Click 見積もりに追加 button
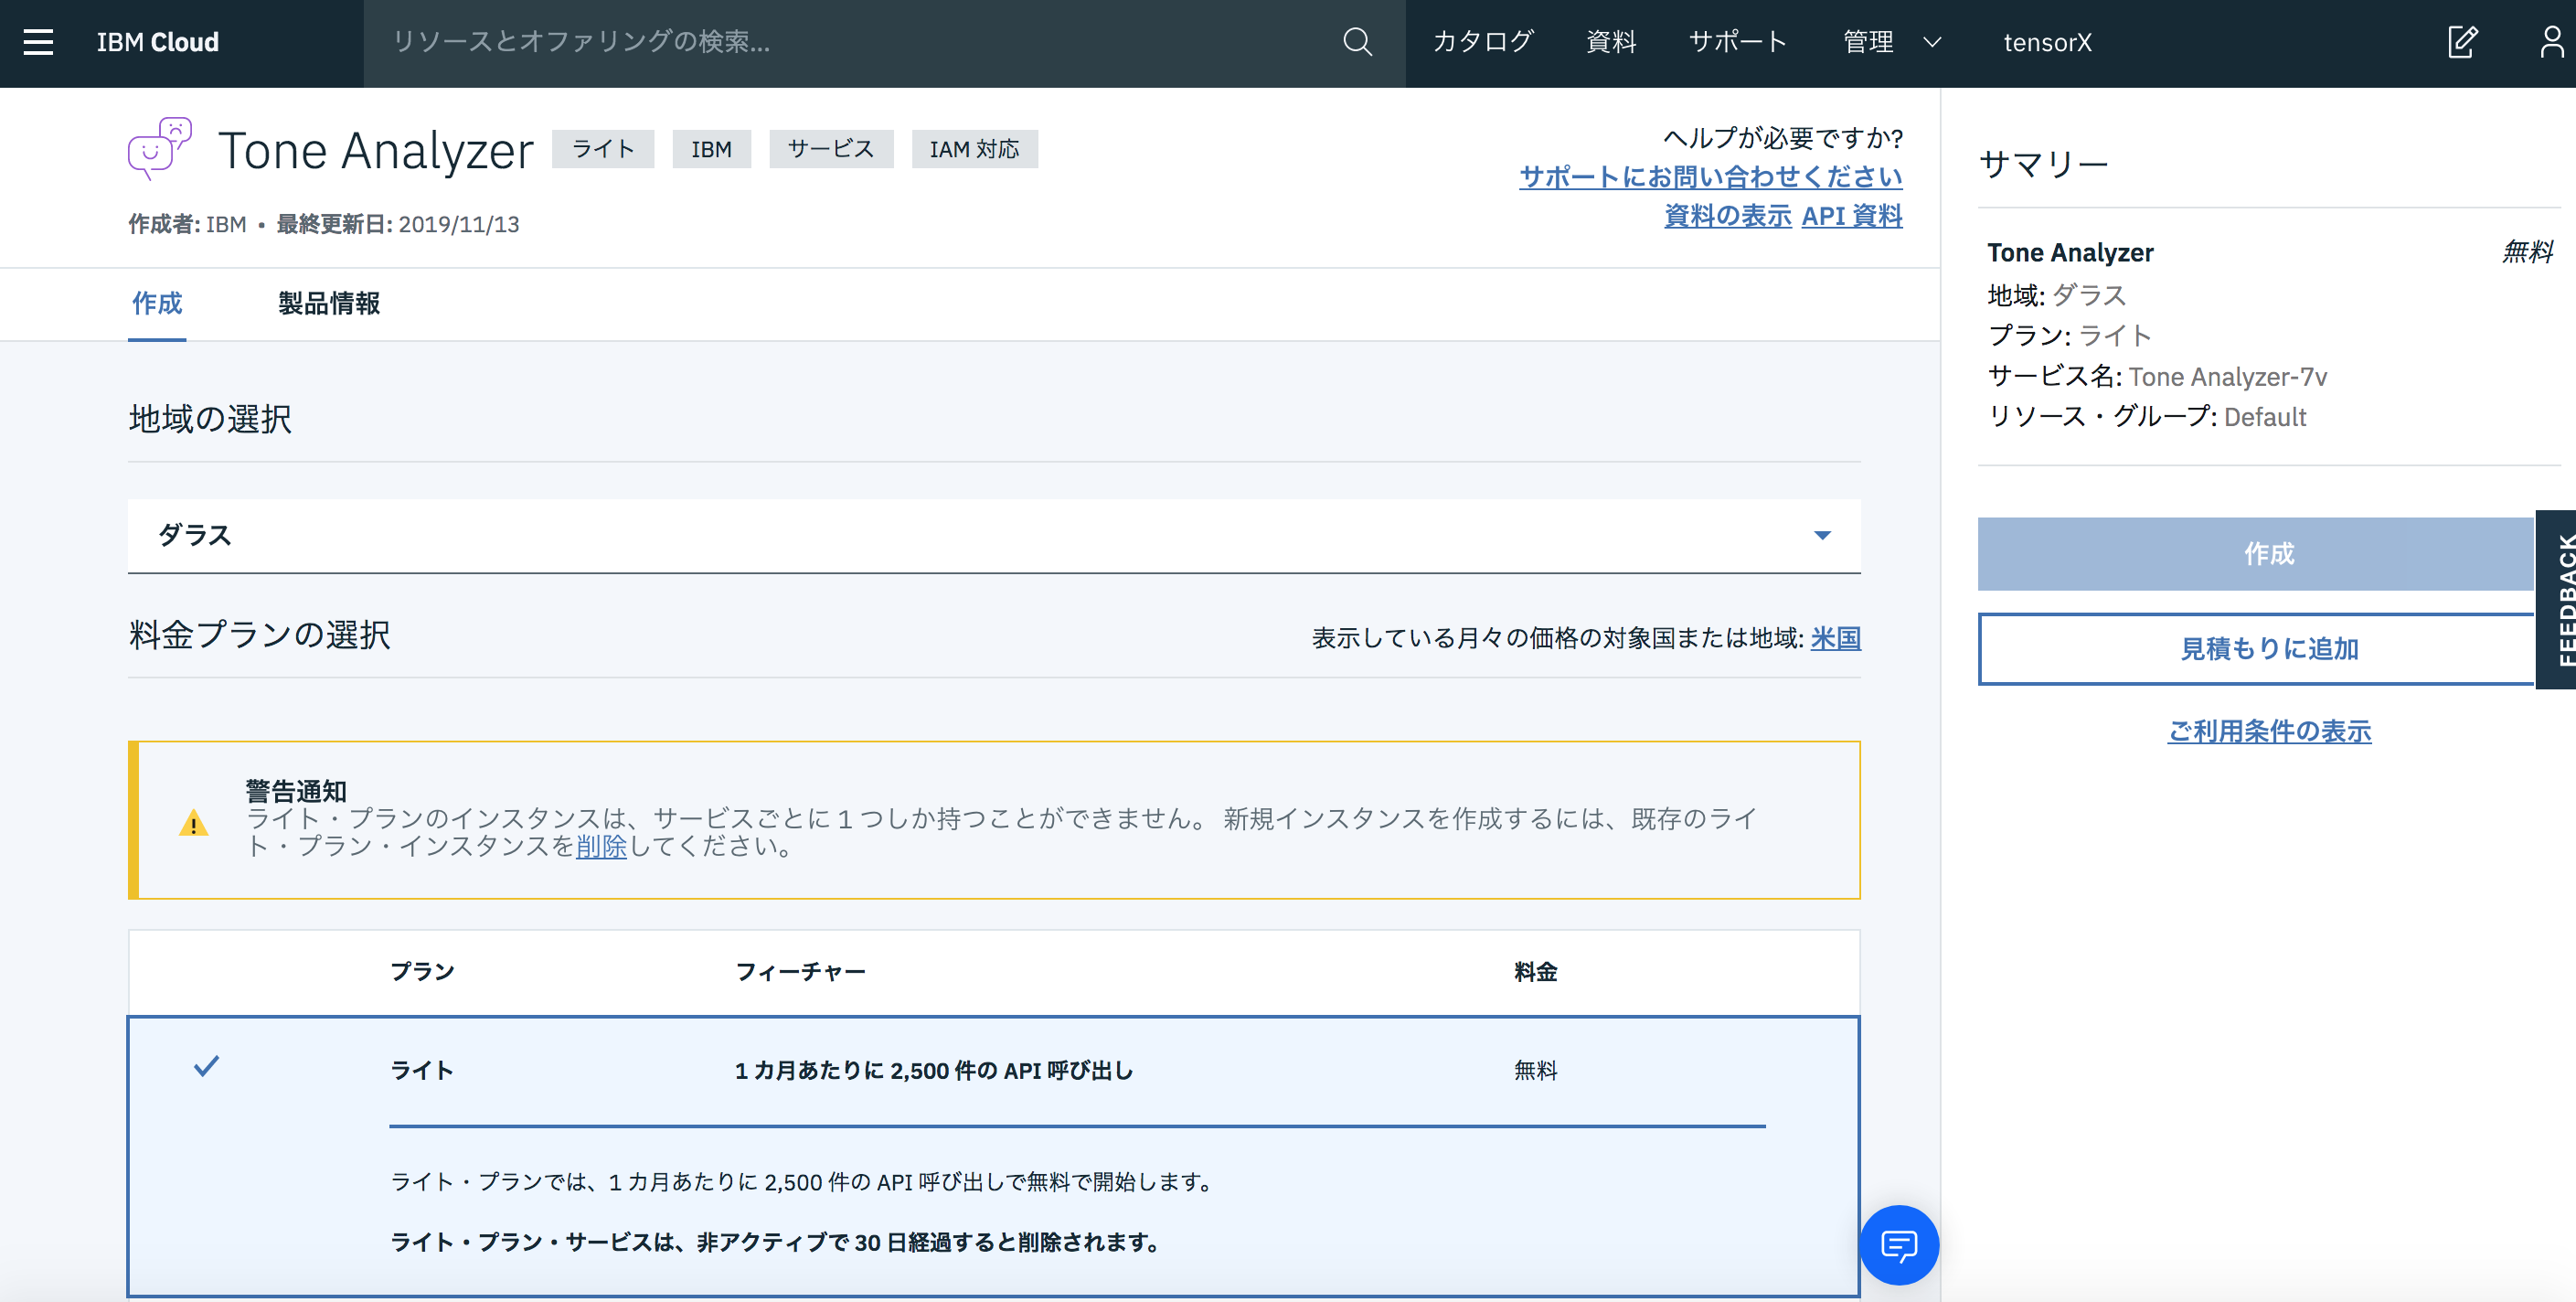This screenshot has width=2576, height=1302. coord(2256,649)
